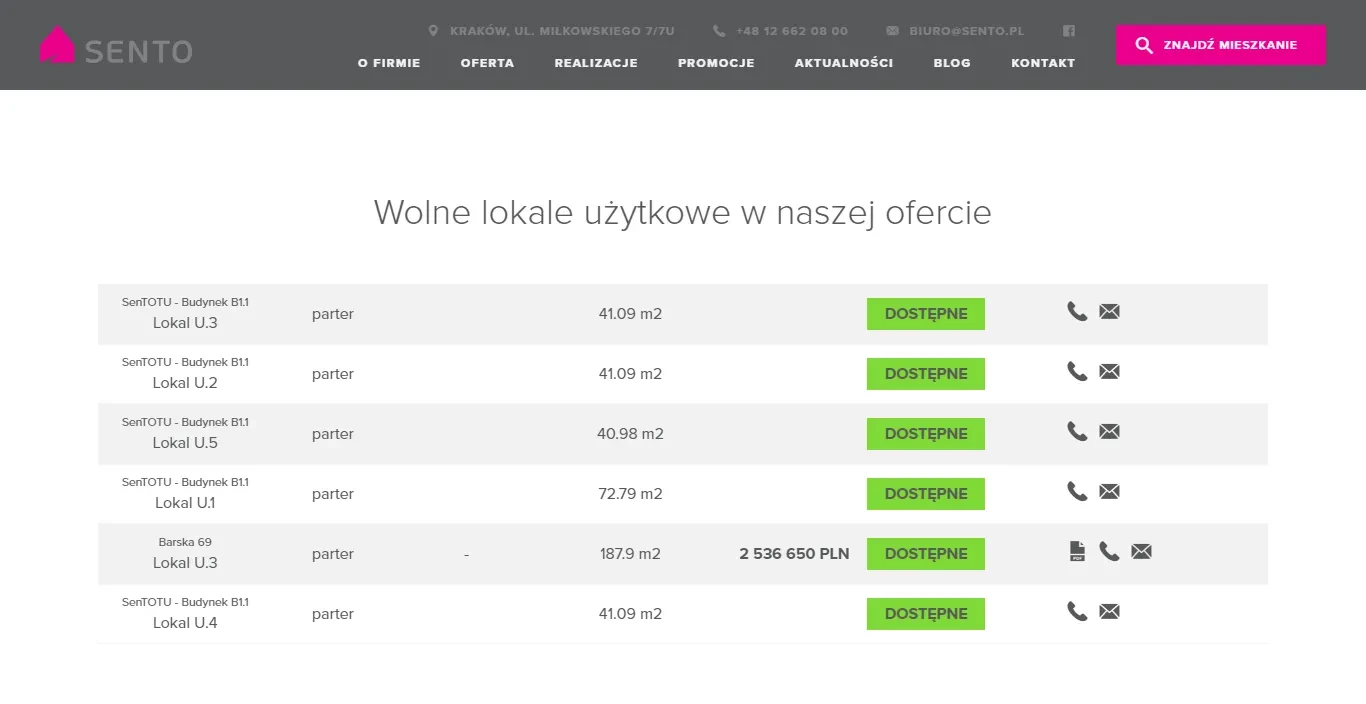Screen dimensions: 1366x704
Task: Click the heading Wolne lokale użytkowe
Action: [x=682, y=213]
